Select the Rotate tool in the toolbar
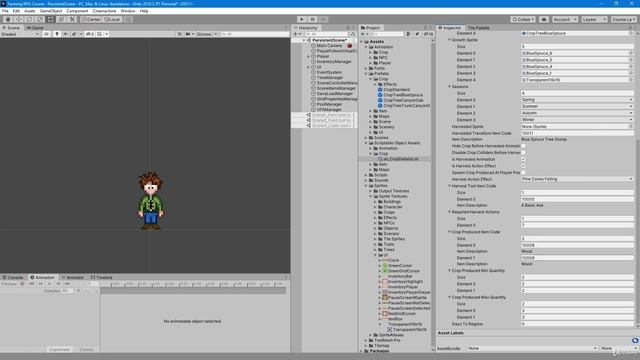 (29, 19)
